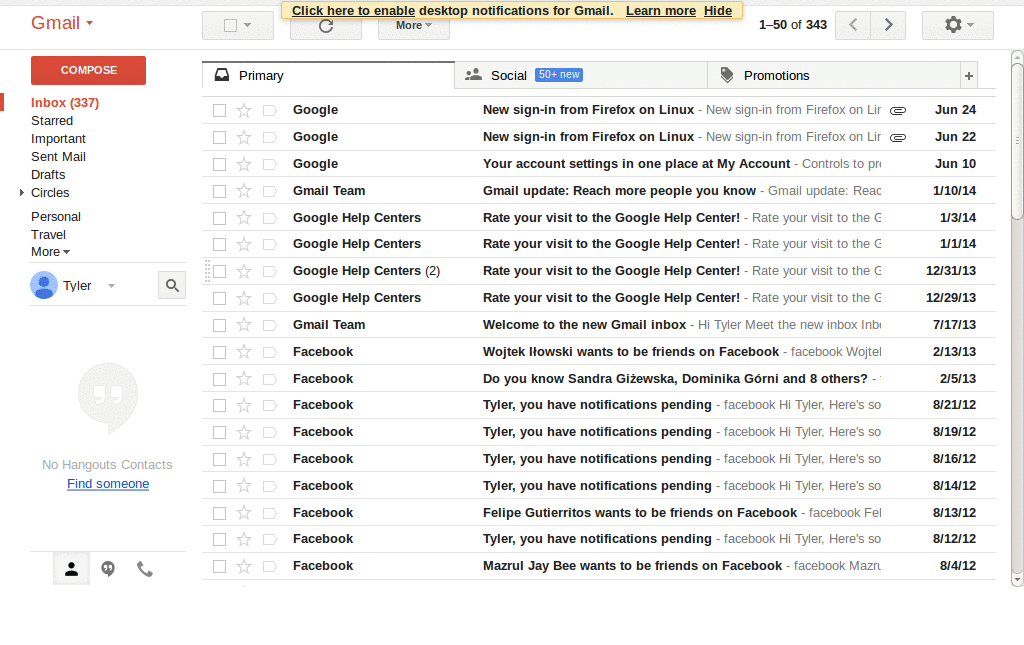Mark Sandra Giżewska Facebook email as important
Image resolution: width=1024 pixels, height=645 pixels.
(x=269, y=379)
